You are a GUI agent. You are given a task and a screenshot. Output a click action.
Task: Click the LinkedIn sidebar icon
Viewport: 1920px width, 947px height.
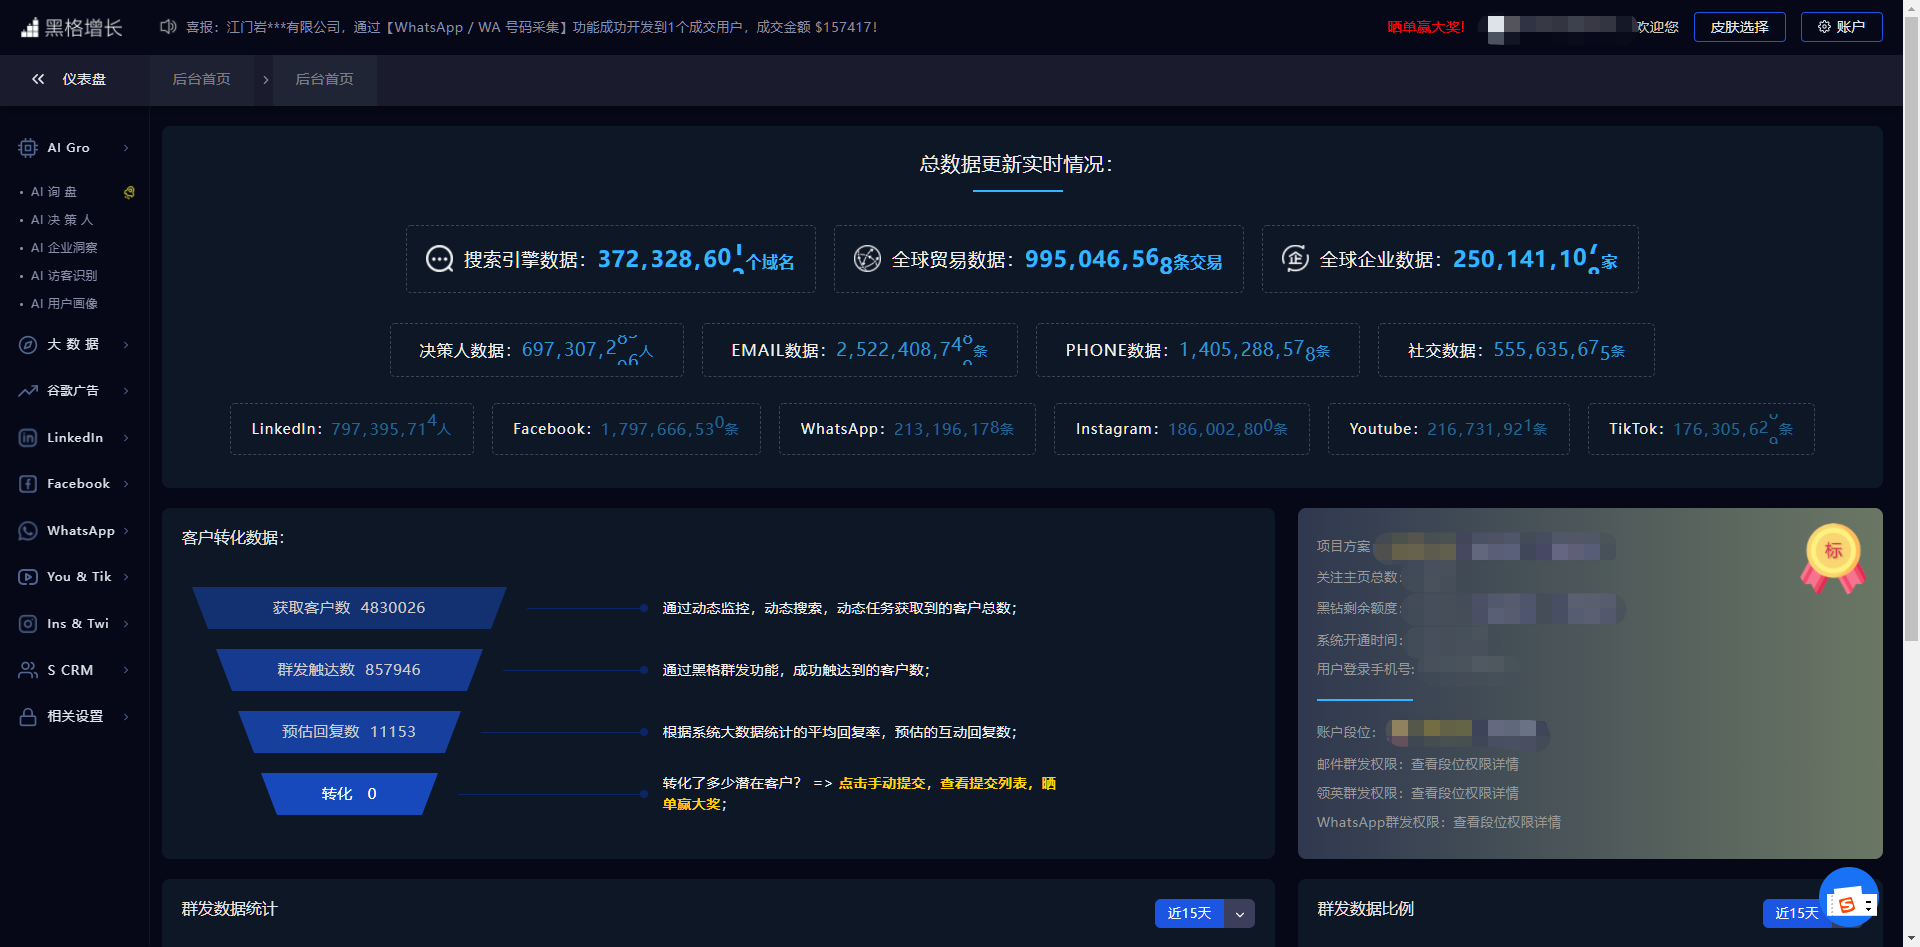click(x=28, y=438)
